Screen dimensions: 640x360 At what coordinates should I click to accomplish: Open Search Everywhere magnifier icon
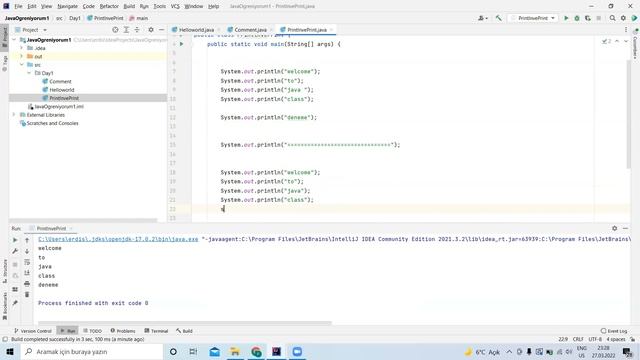point(612,18)
